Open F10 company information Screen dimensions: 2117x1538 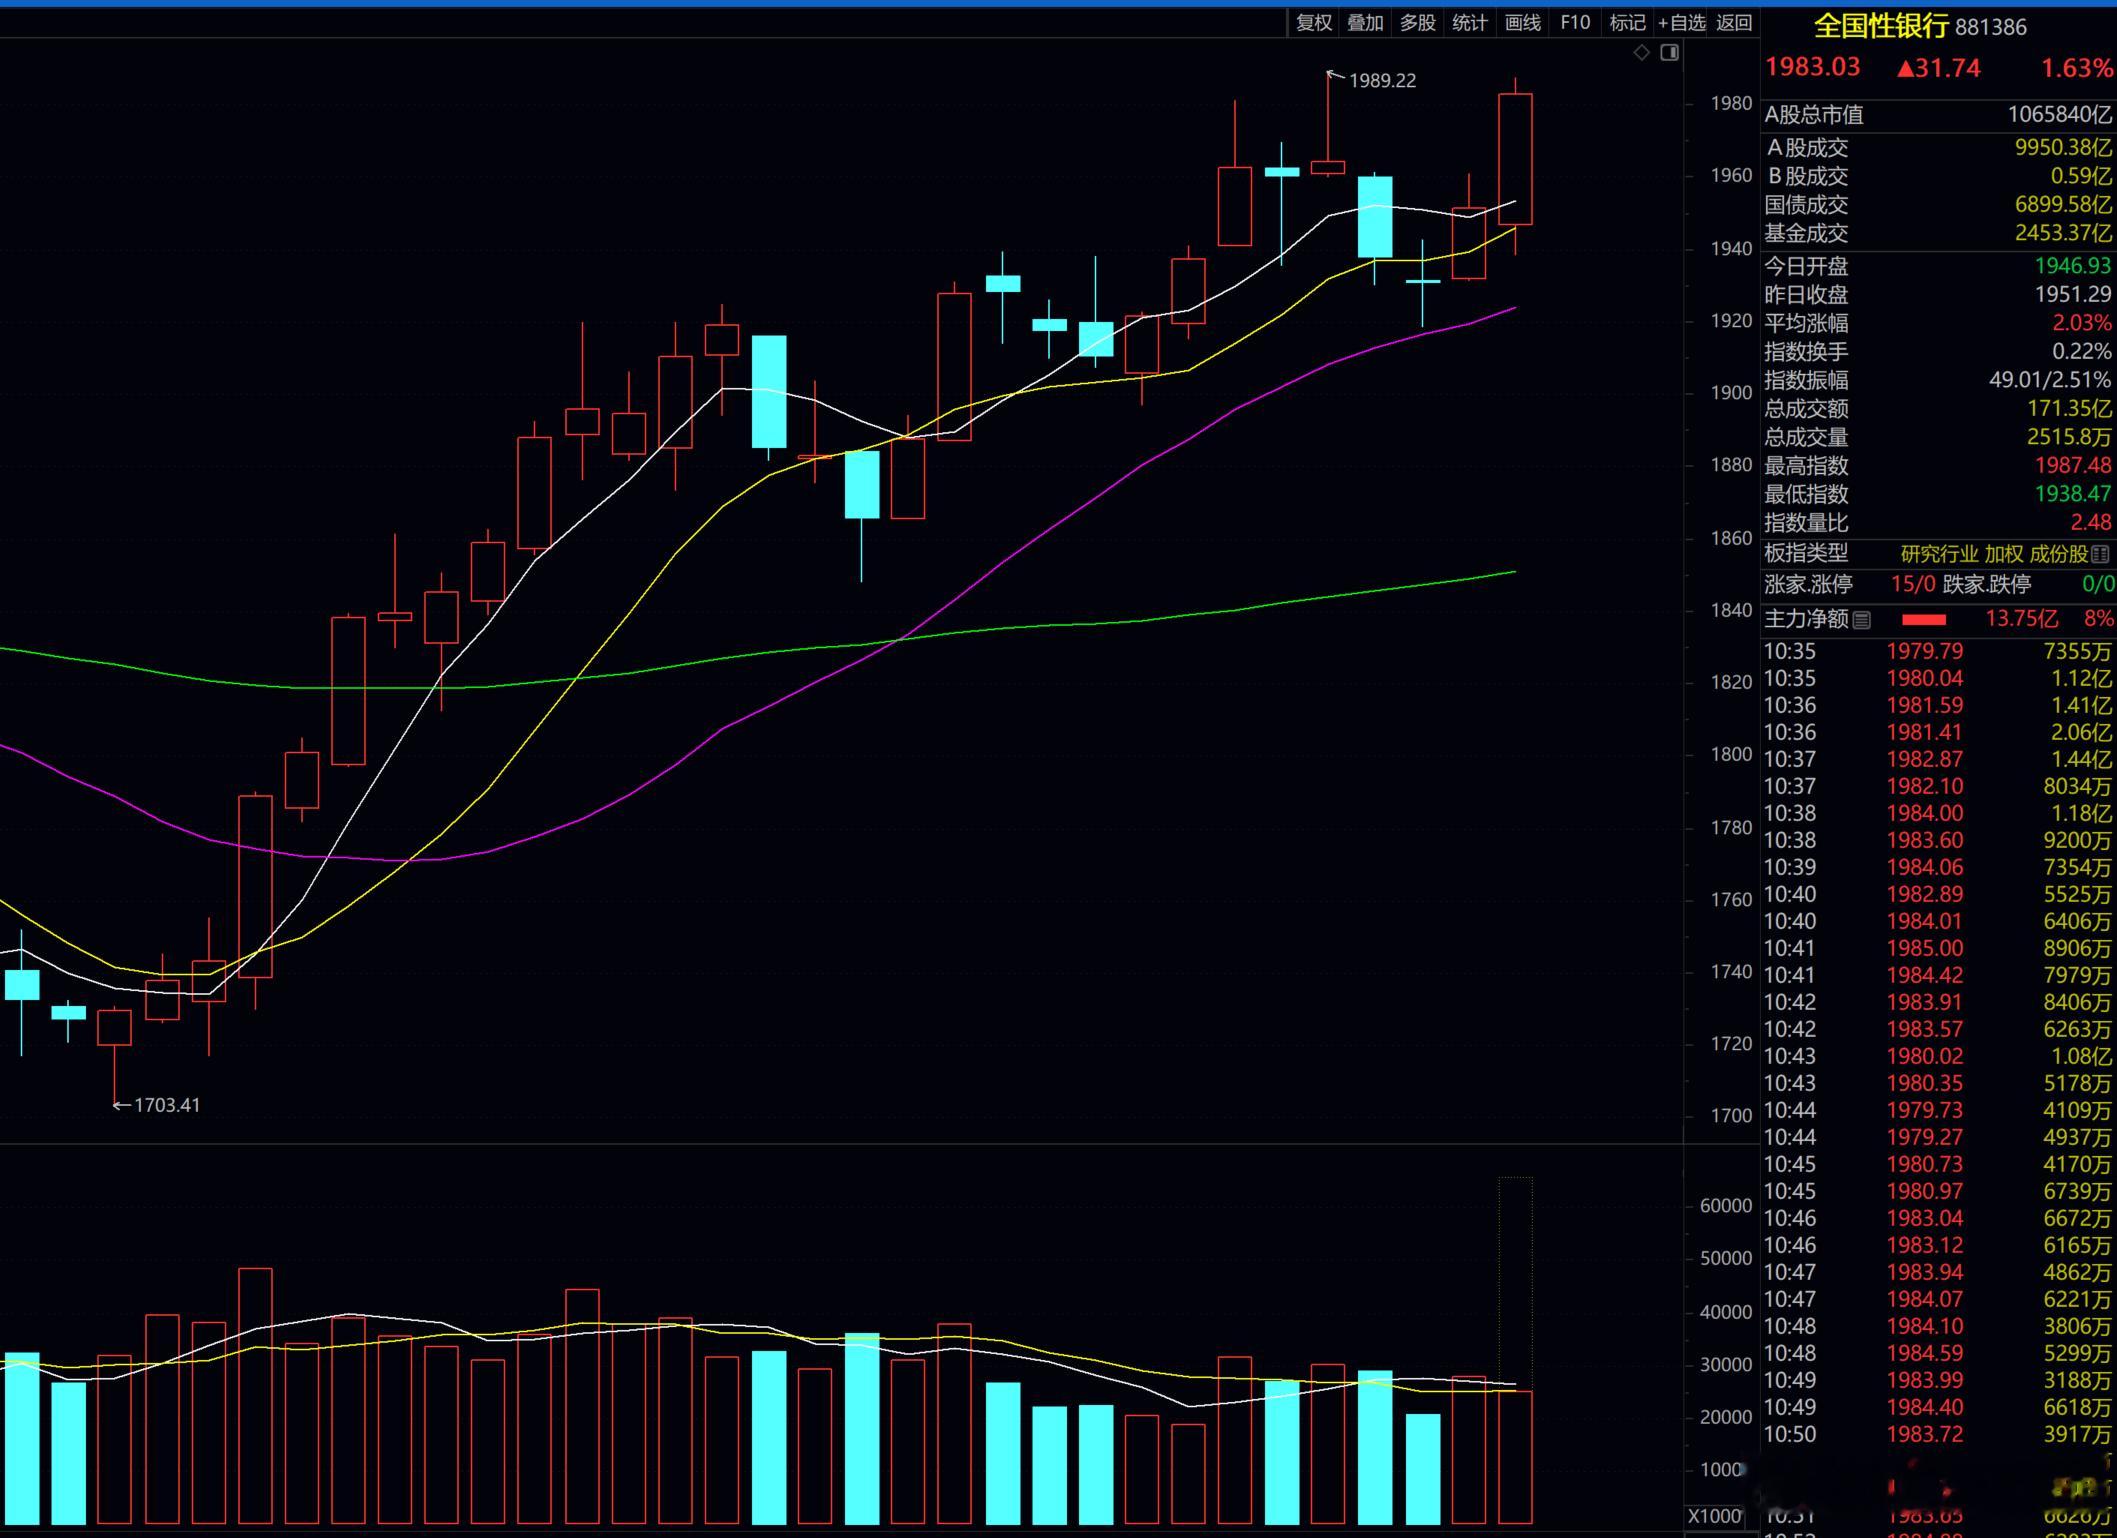[1575, 23]
